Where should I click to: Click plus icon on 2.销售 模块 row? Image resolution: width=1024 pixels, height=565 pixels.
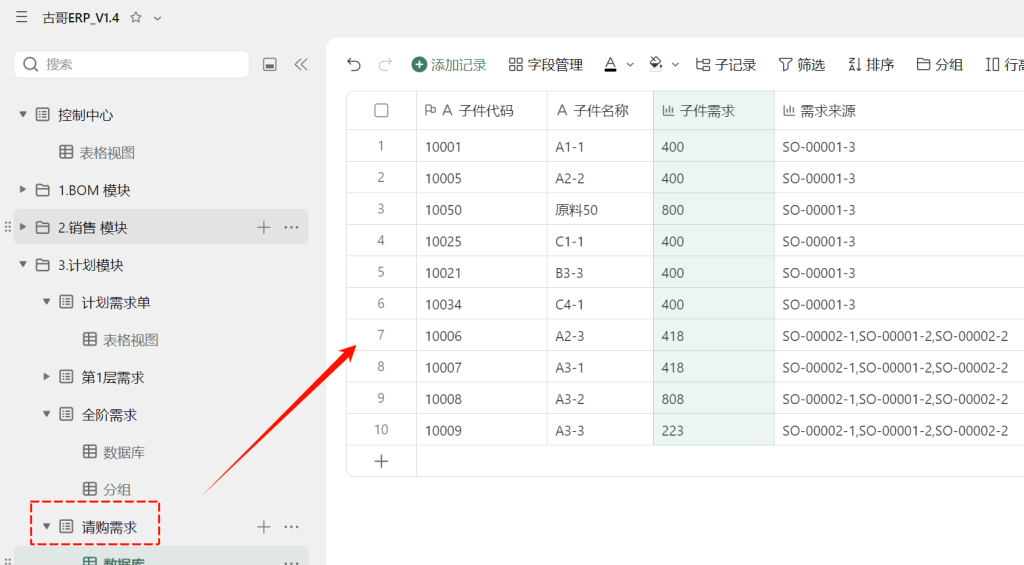[264, 227]
